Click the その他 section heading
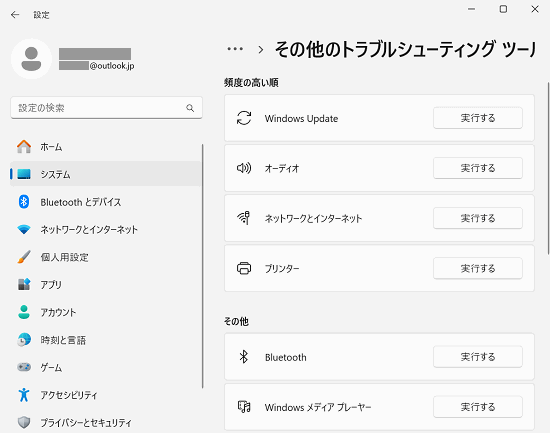550x433 pixels. tap(236, 321)
